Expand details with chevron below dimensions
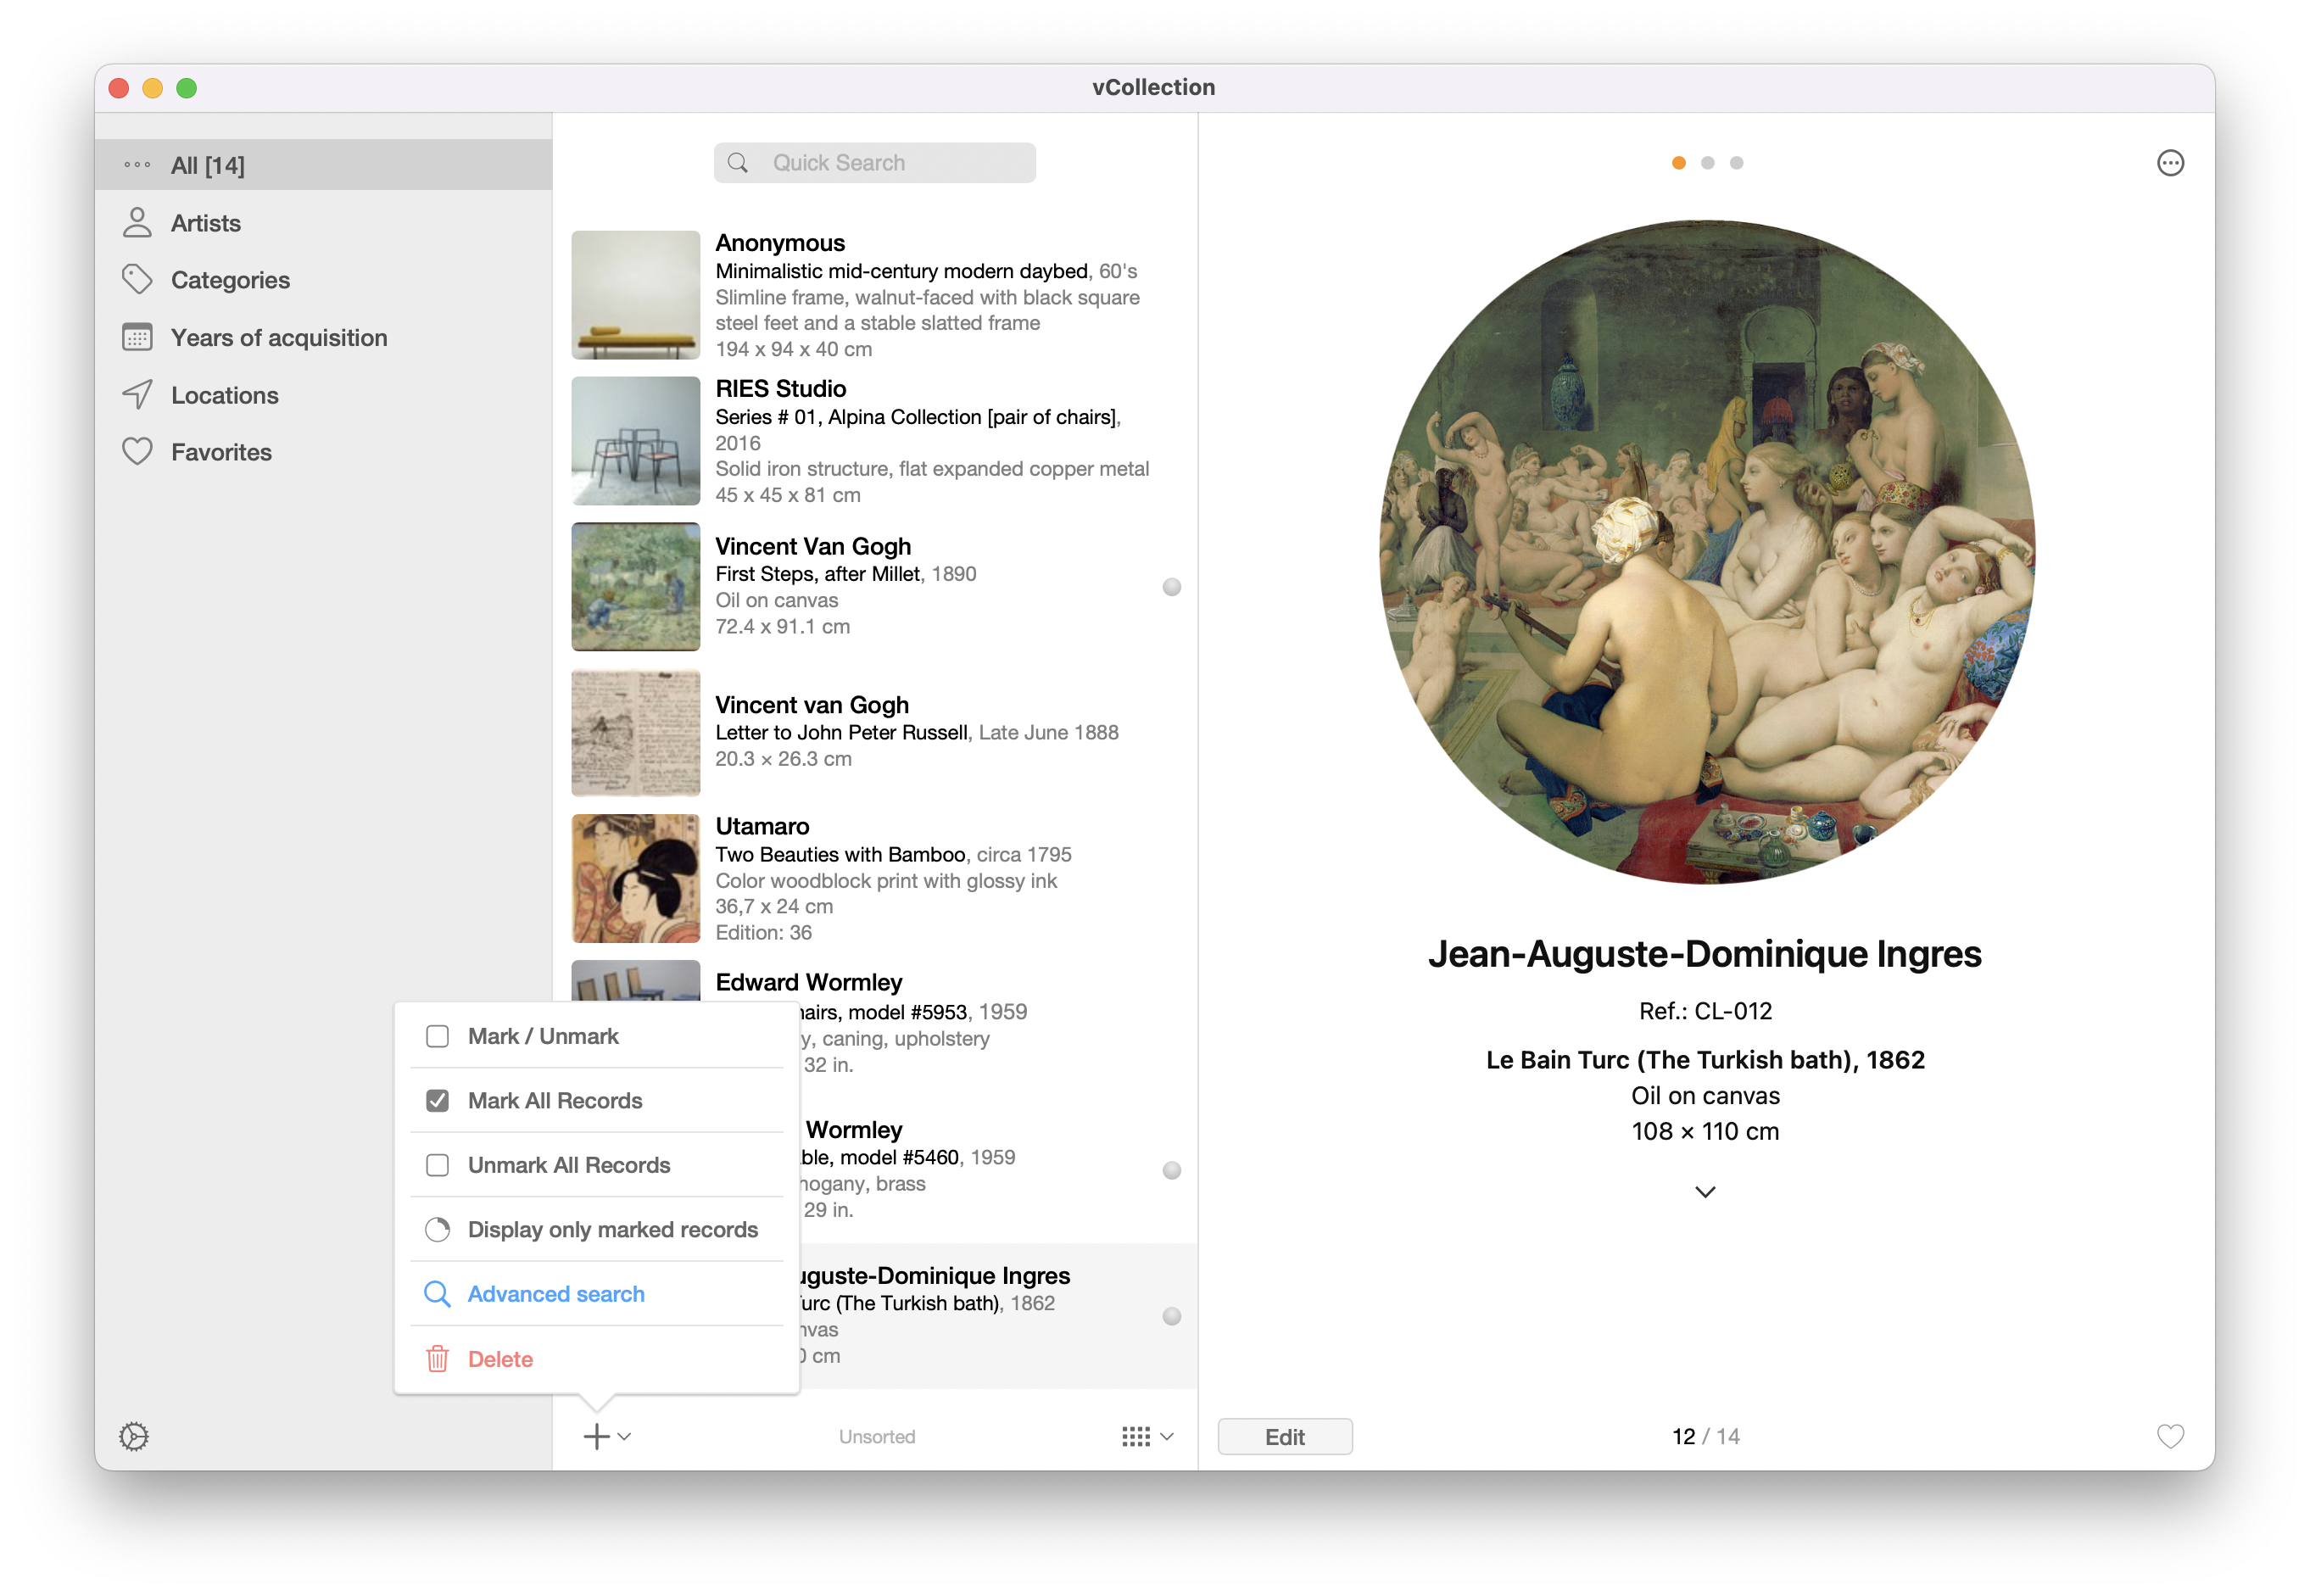 point(1705,1192)
